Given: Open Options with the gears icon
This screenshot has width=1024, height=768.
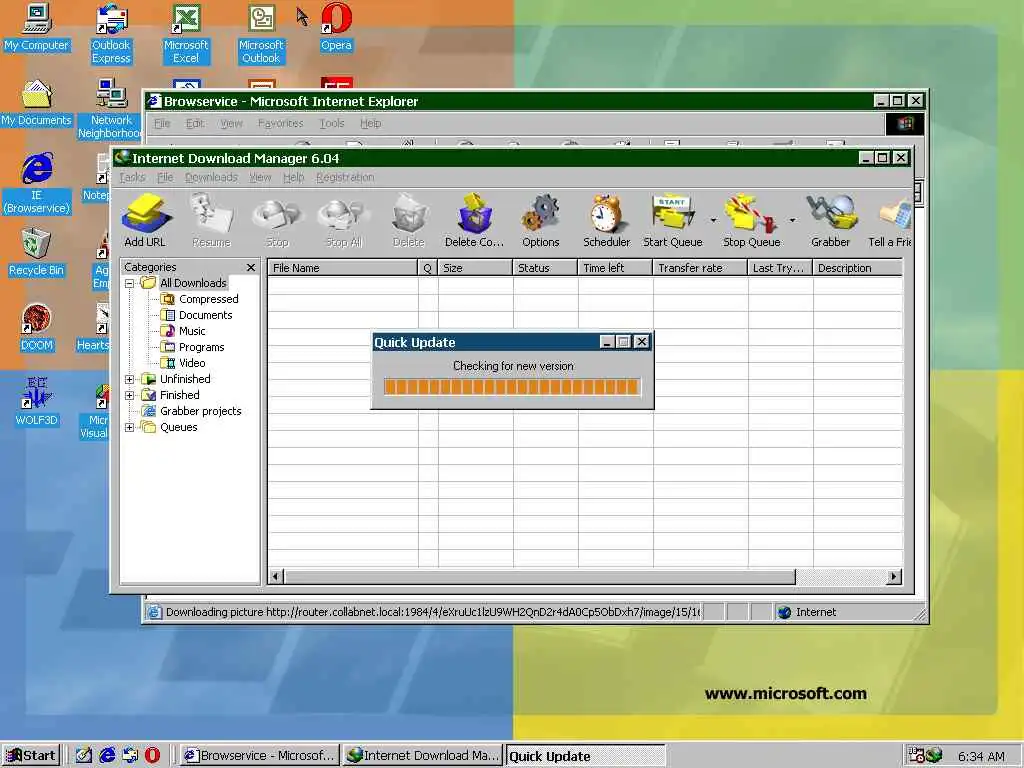Looking at the screenshot, I should pos(541,220).
